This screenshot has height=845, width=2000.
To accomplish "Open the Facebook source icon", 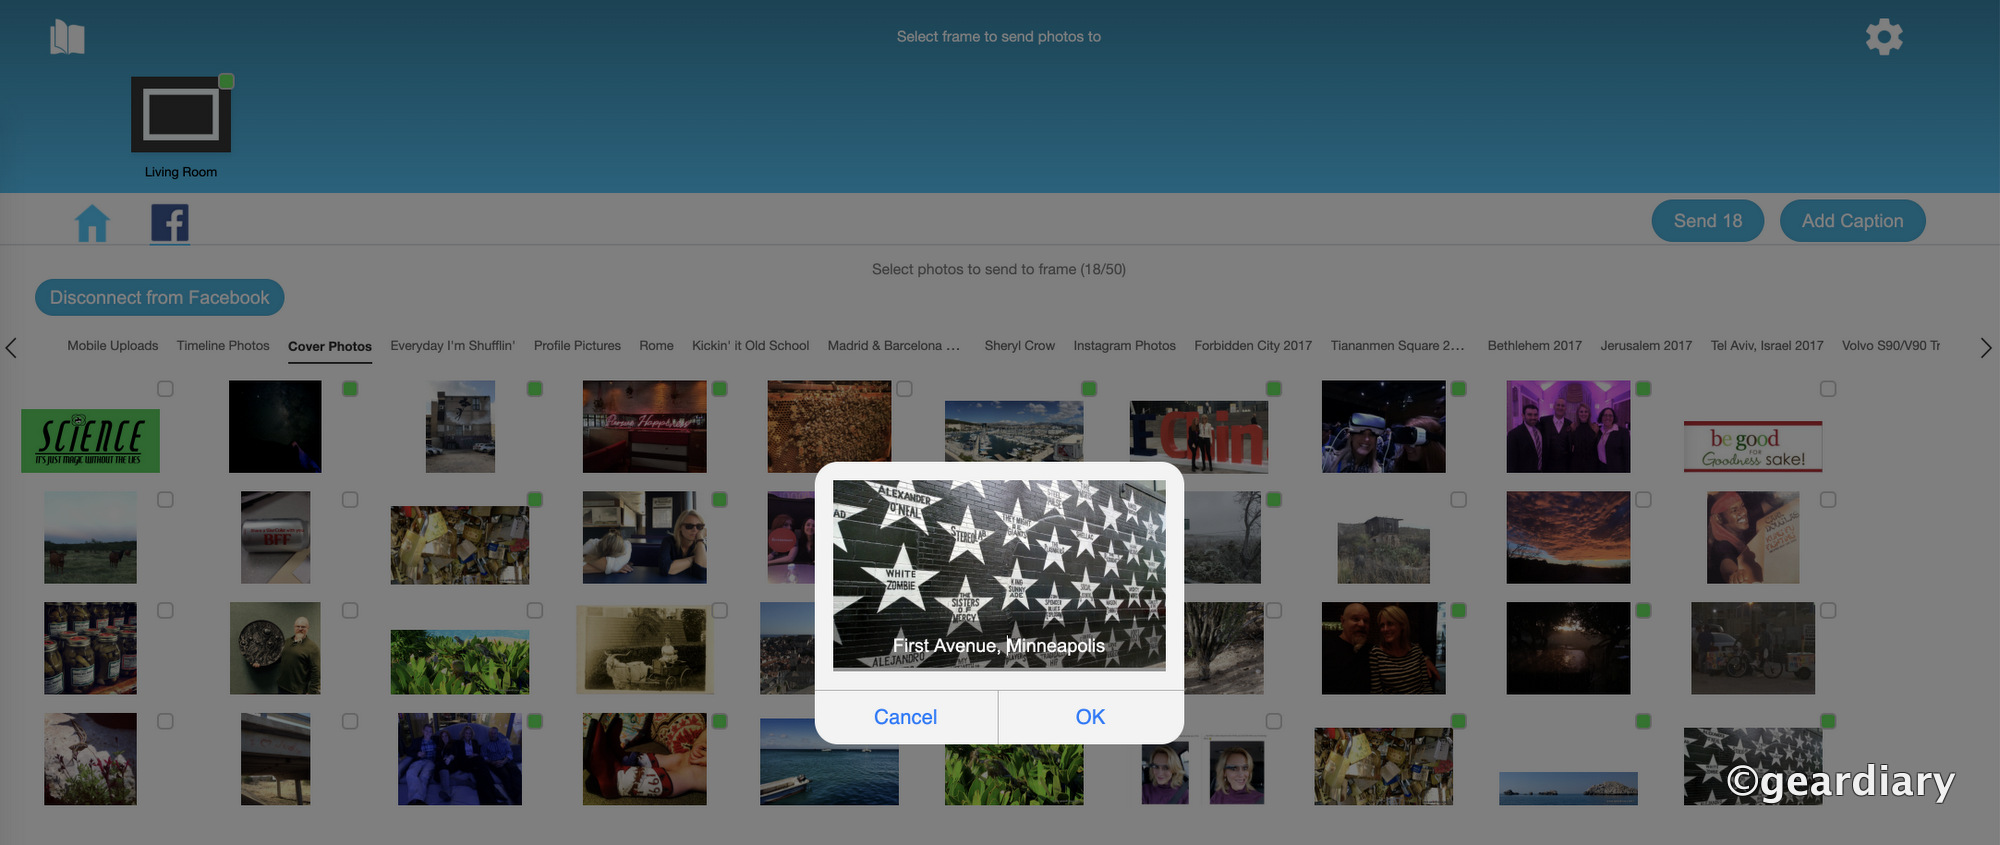I will [170, 222].
